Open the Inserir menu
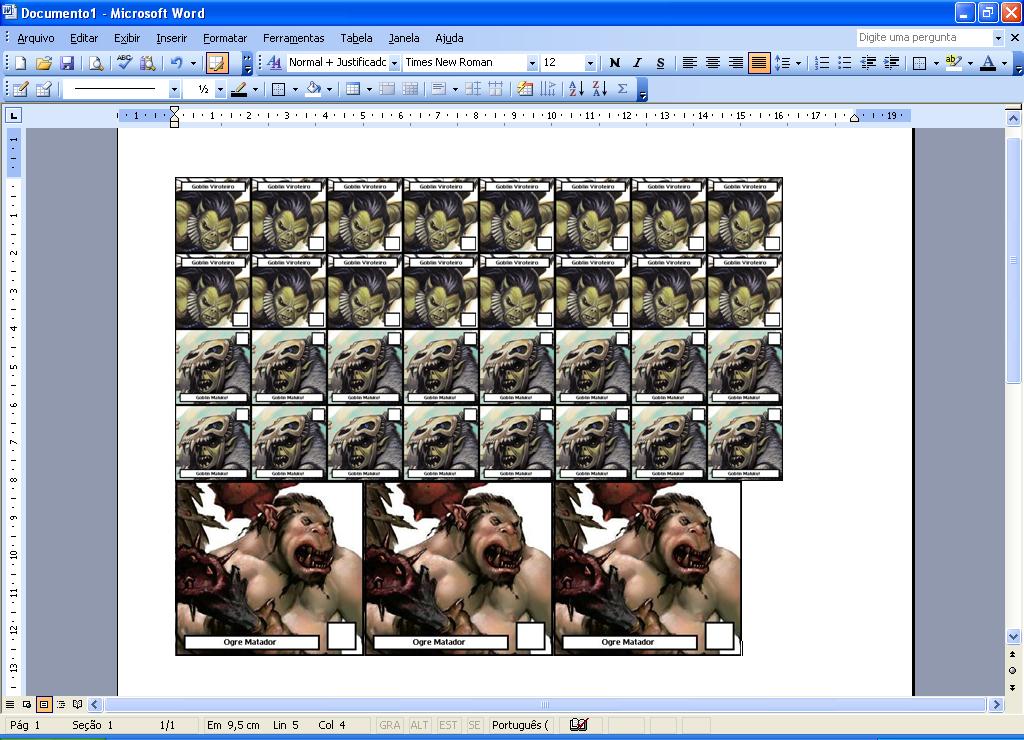 [x=172, y=38]
